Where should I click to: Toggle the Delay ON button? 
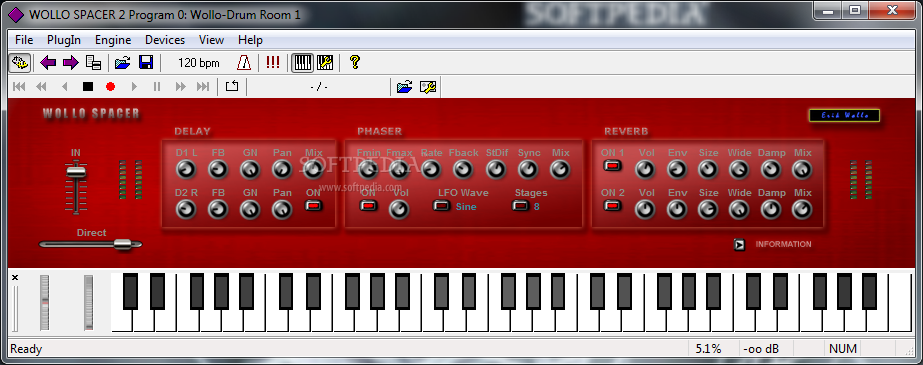(313, 205)
